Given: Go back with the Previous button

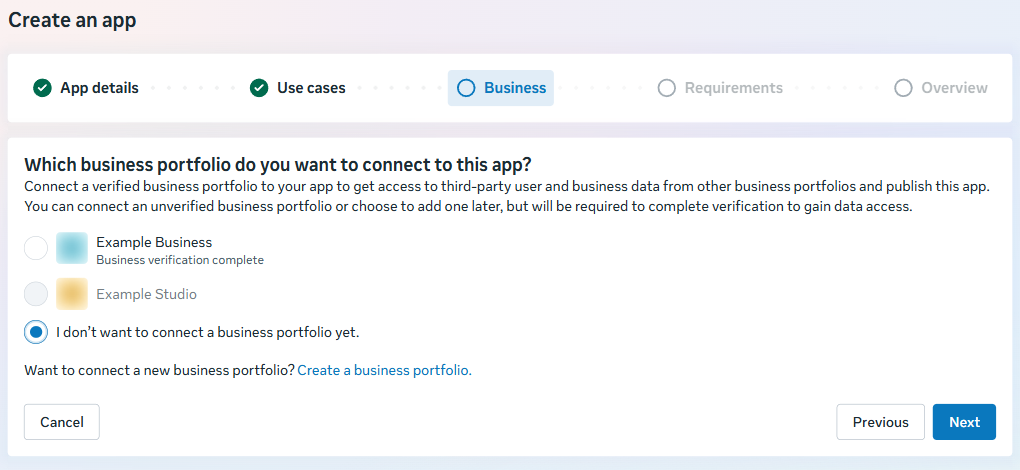Looking at the screenshot, I should point(881,422).
